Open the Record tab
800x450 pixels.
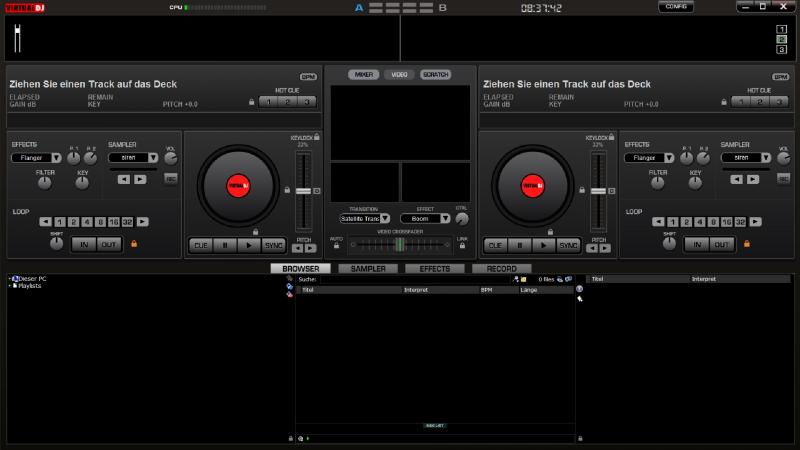pos(502,268)
